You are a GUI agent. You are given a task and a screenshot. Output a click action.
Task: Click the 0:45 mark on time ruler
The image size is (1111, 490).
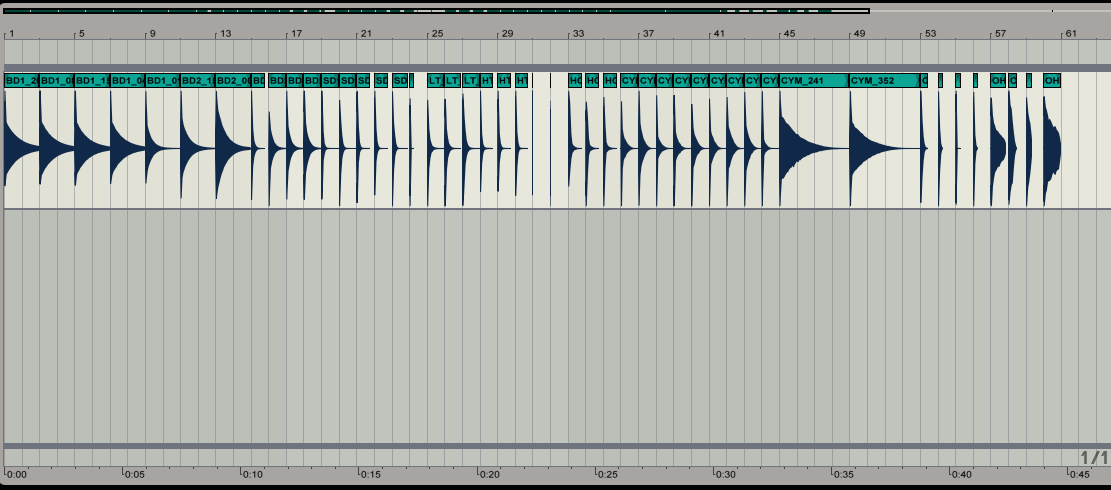(x=1079, y=474)
